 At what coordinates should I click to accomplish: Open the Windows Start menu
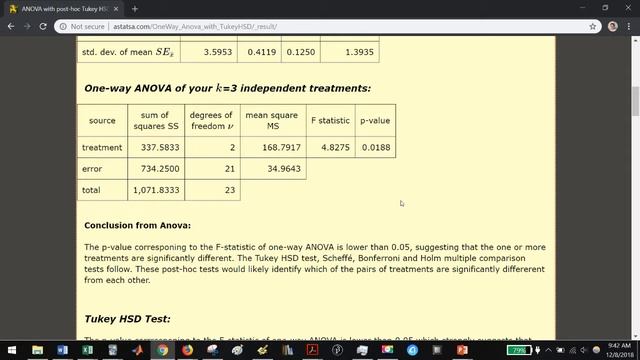click(12, 350)
